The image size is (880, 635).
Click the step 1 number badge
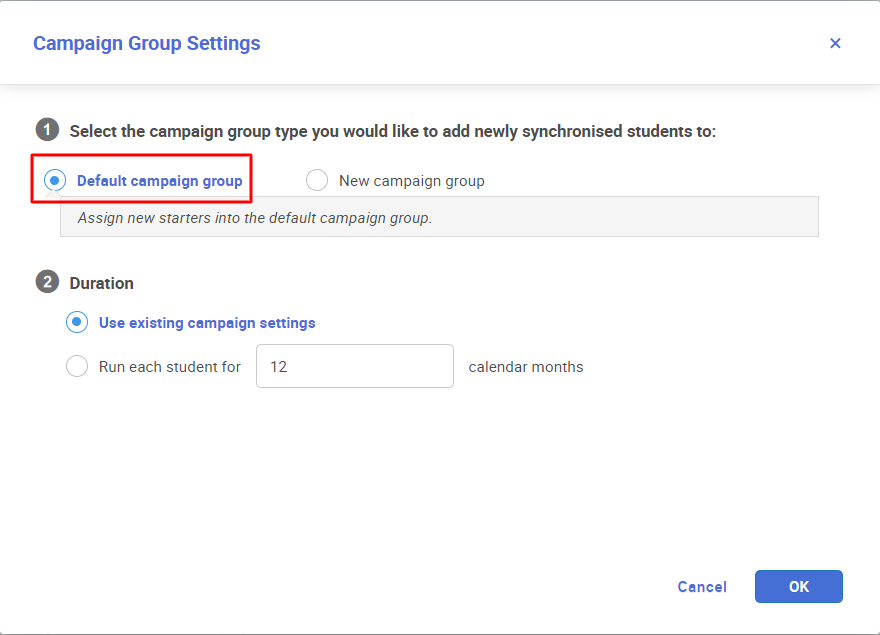[48, 130]
